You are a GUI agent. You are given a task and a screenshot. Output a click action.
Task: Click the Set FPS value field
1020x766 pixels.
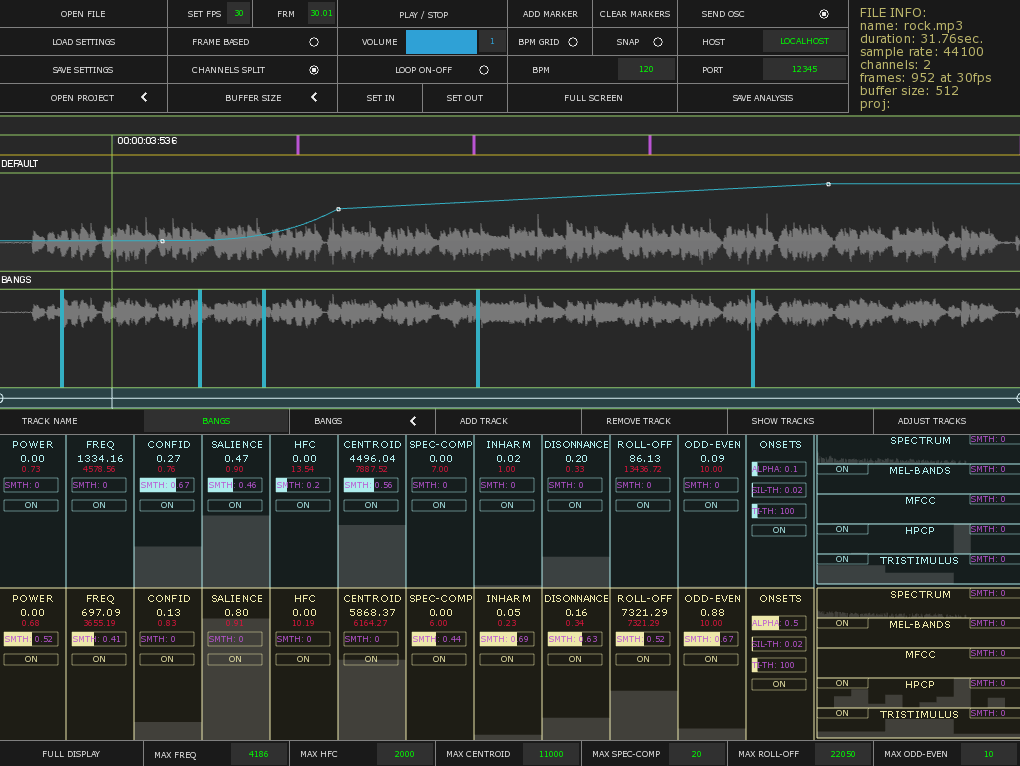pyautogui.click(x=239, y=14)
